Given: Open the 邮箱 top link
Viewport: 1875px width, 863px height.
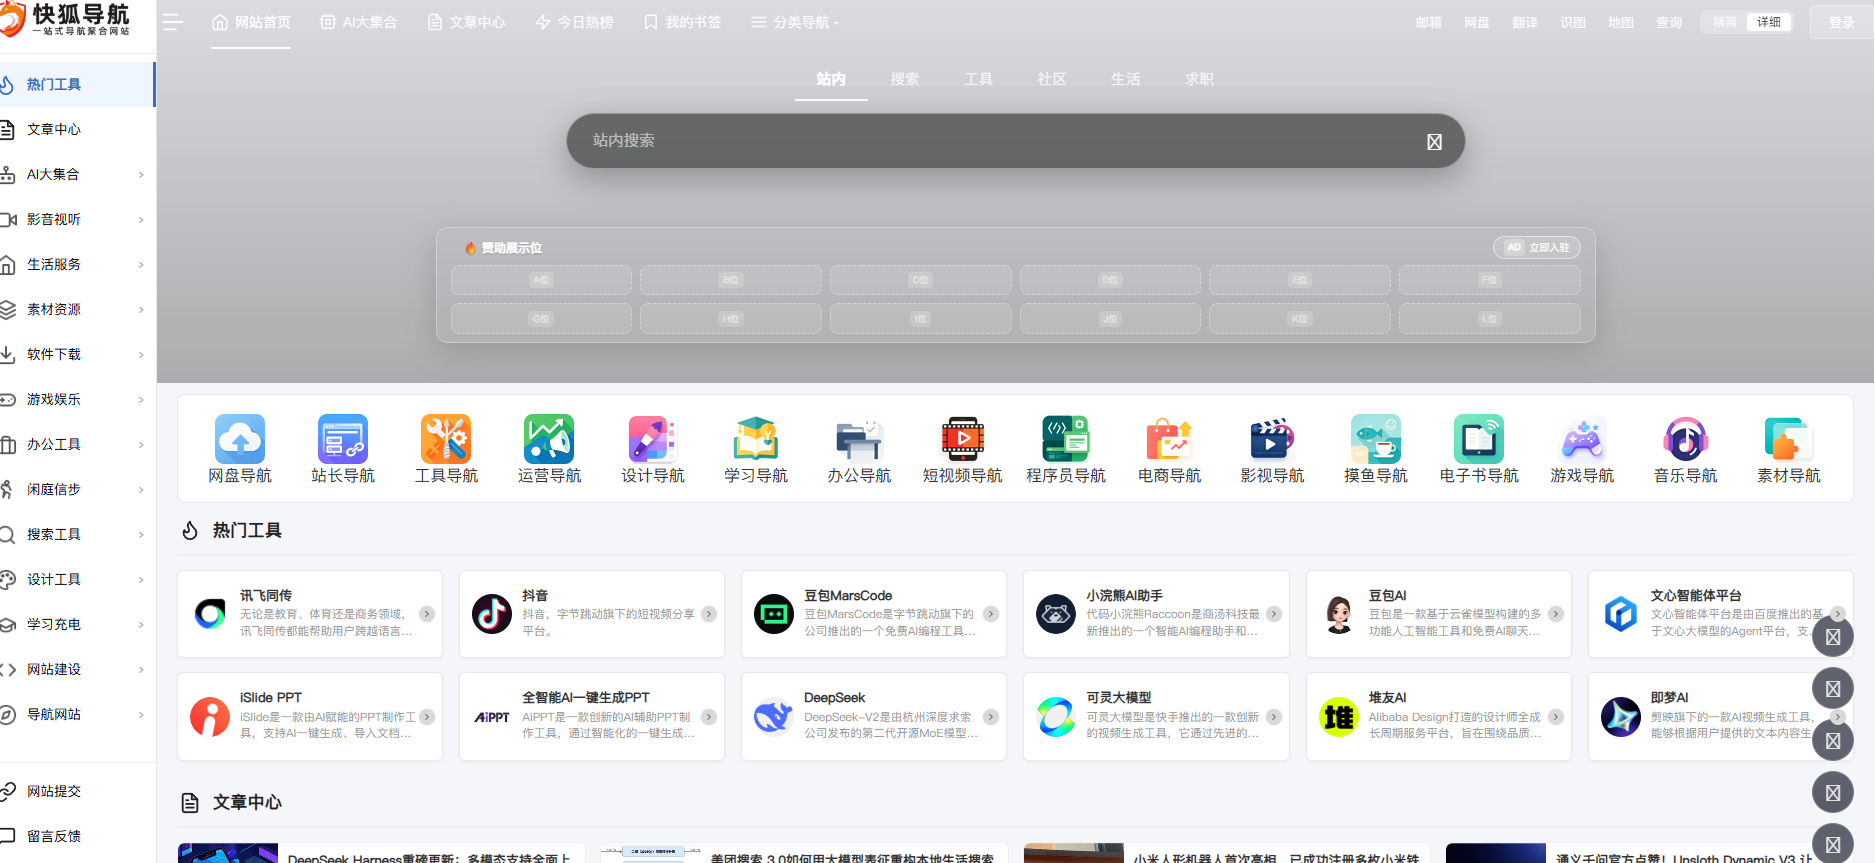Looking at the screenshot, I should (x=1428, y=22).
